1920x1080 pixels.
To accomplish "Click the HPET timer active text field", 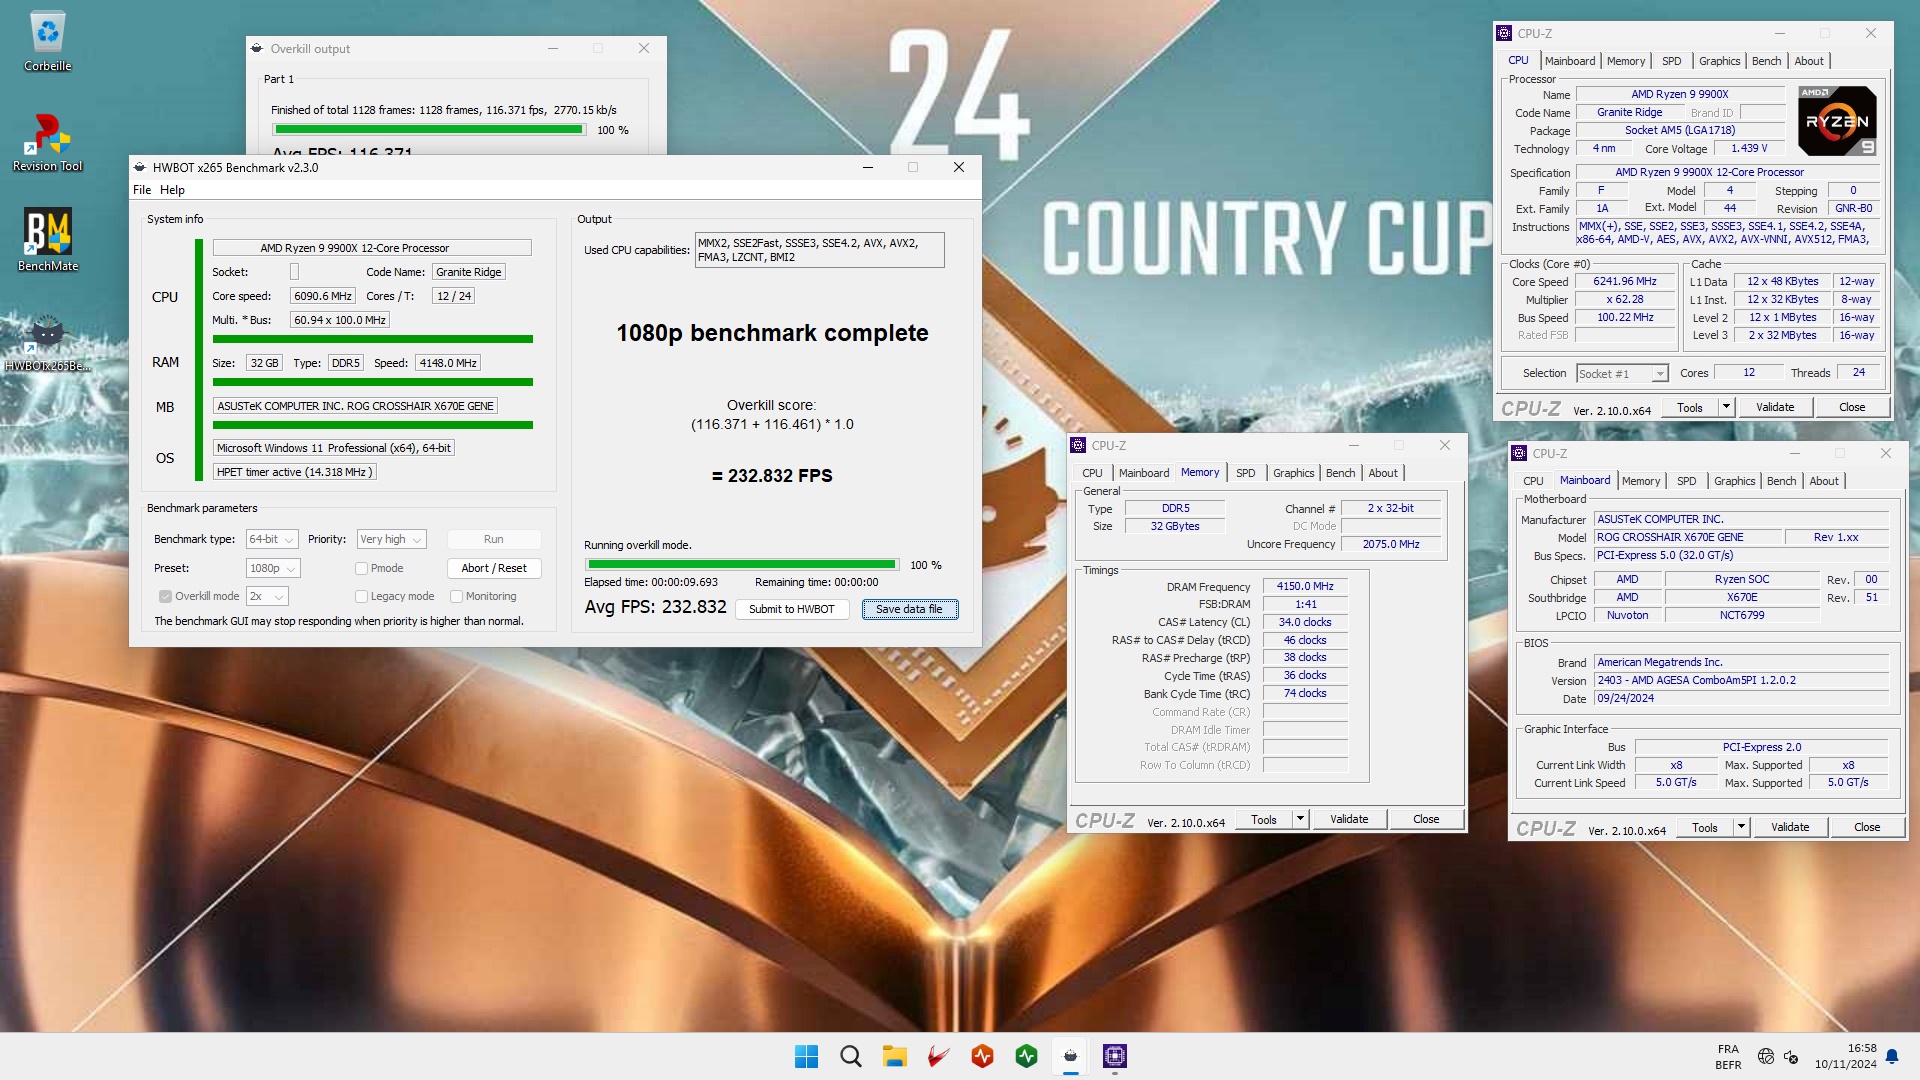I will [294, 472].
